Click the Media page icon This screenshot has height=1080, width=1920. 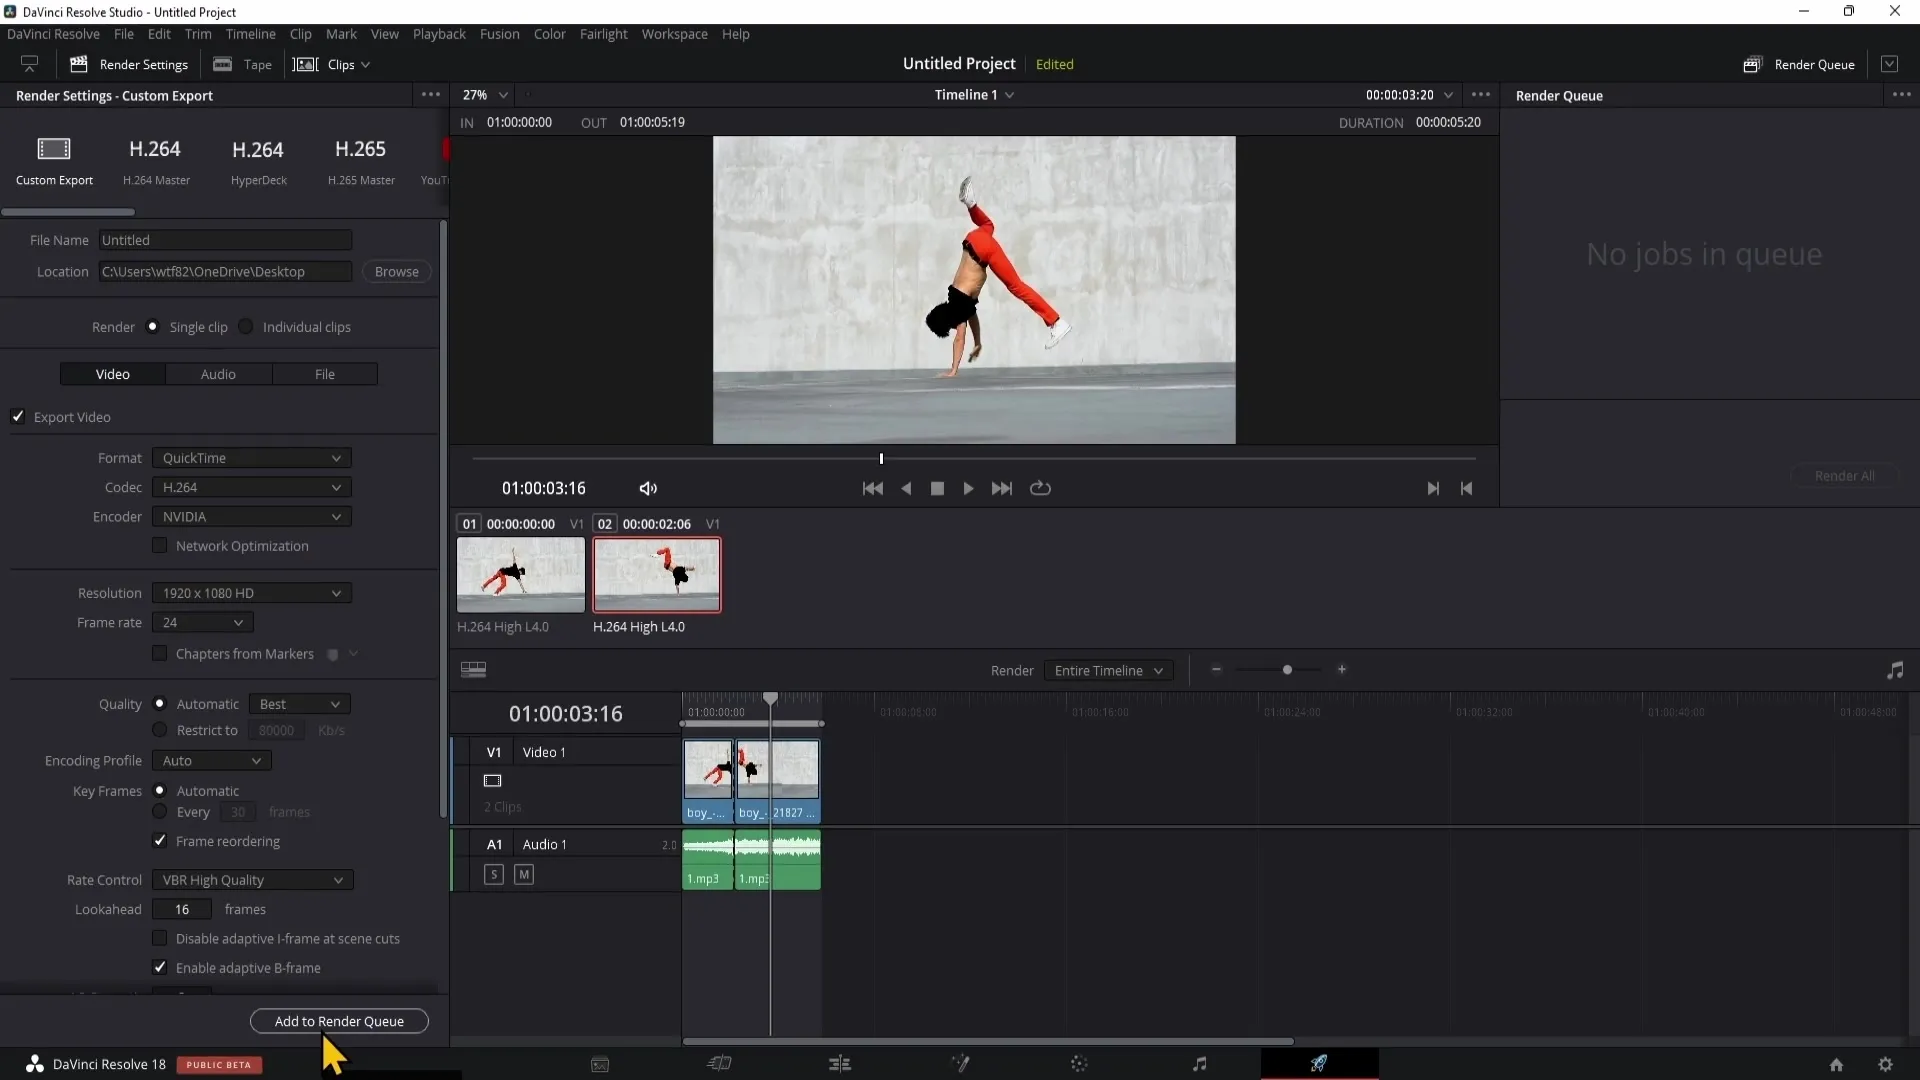(x=599, y=1063)
